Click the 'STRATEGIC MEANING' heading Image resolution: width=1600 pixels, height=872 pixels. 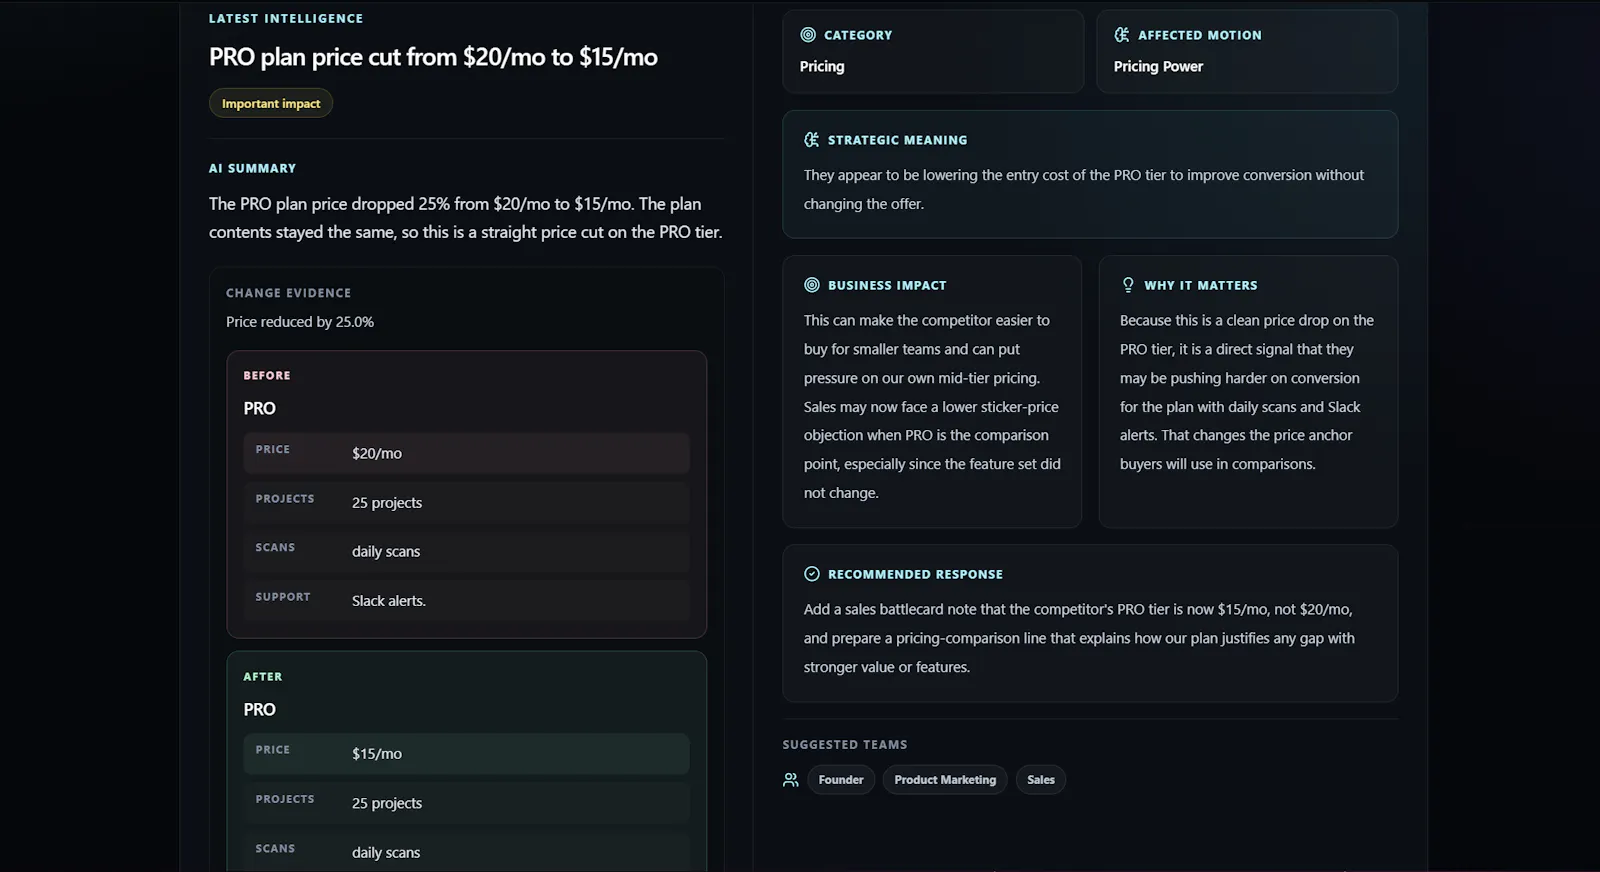click(897, 141)
